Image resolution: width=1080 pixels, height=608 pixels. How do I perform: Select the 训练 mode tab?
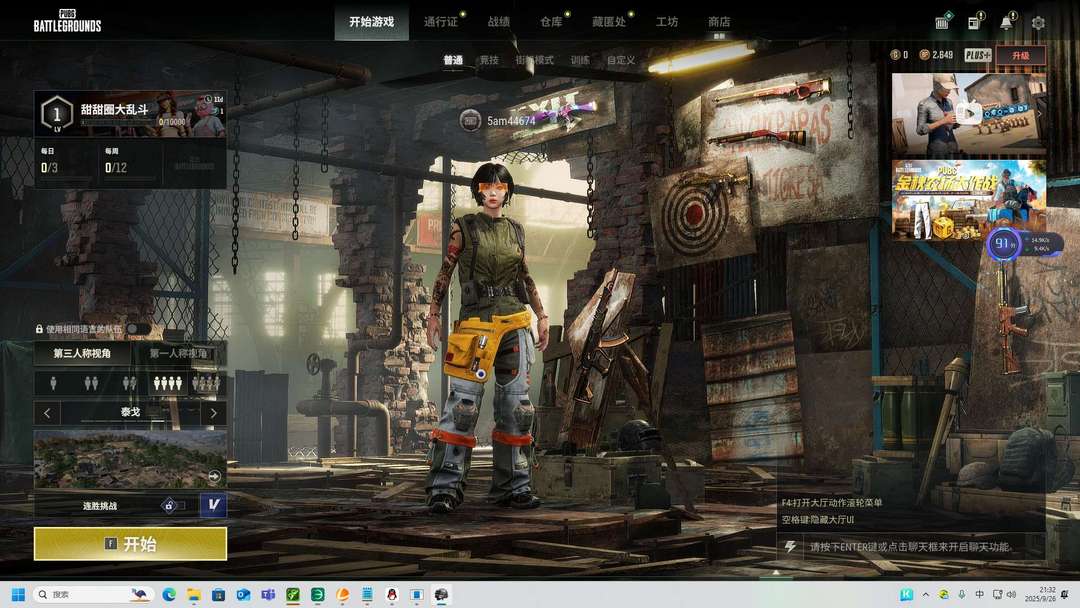pyautogui.click(x=580, y=61)
